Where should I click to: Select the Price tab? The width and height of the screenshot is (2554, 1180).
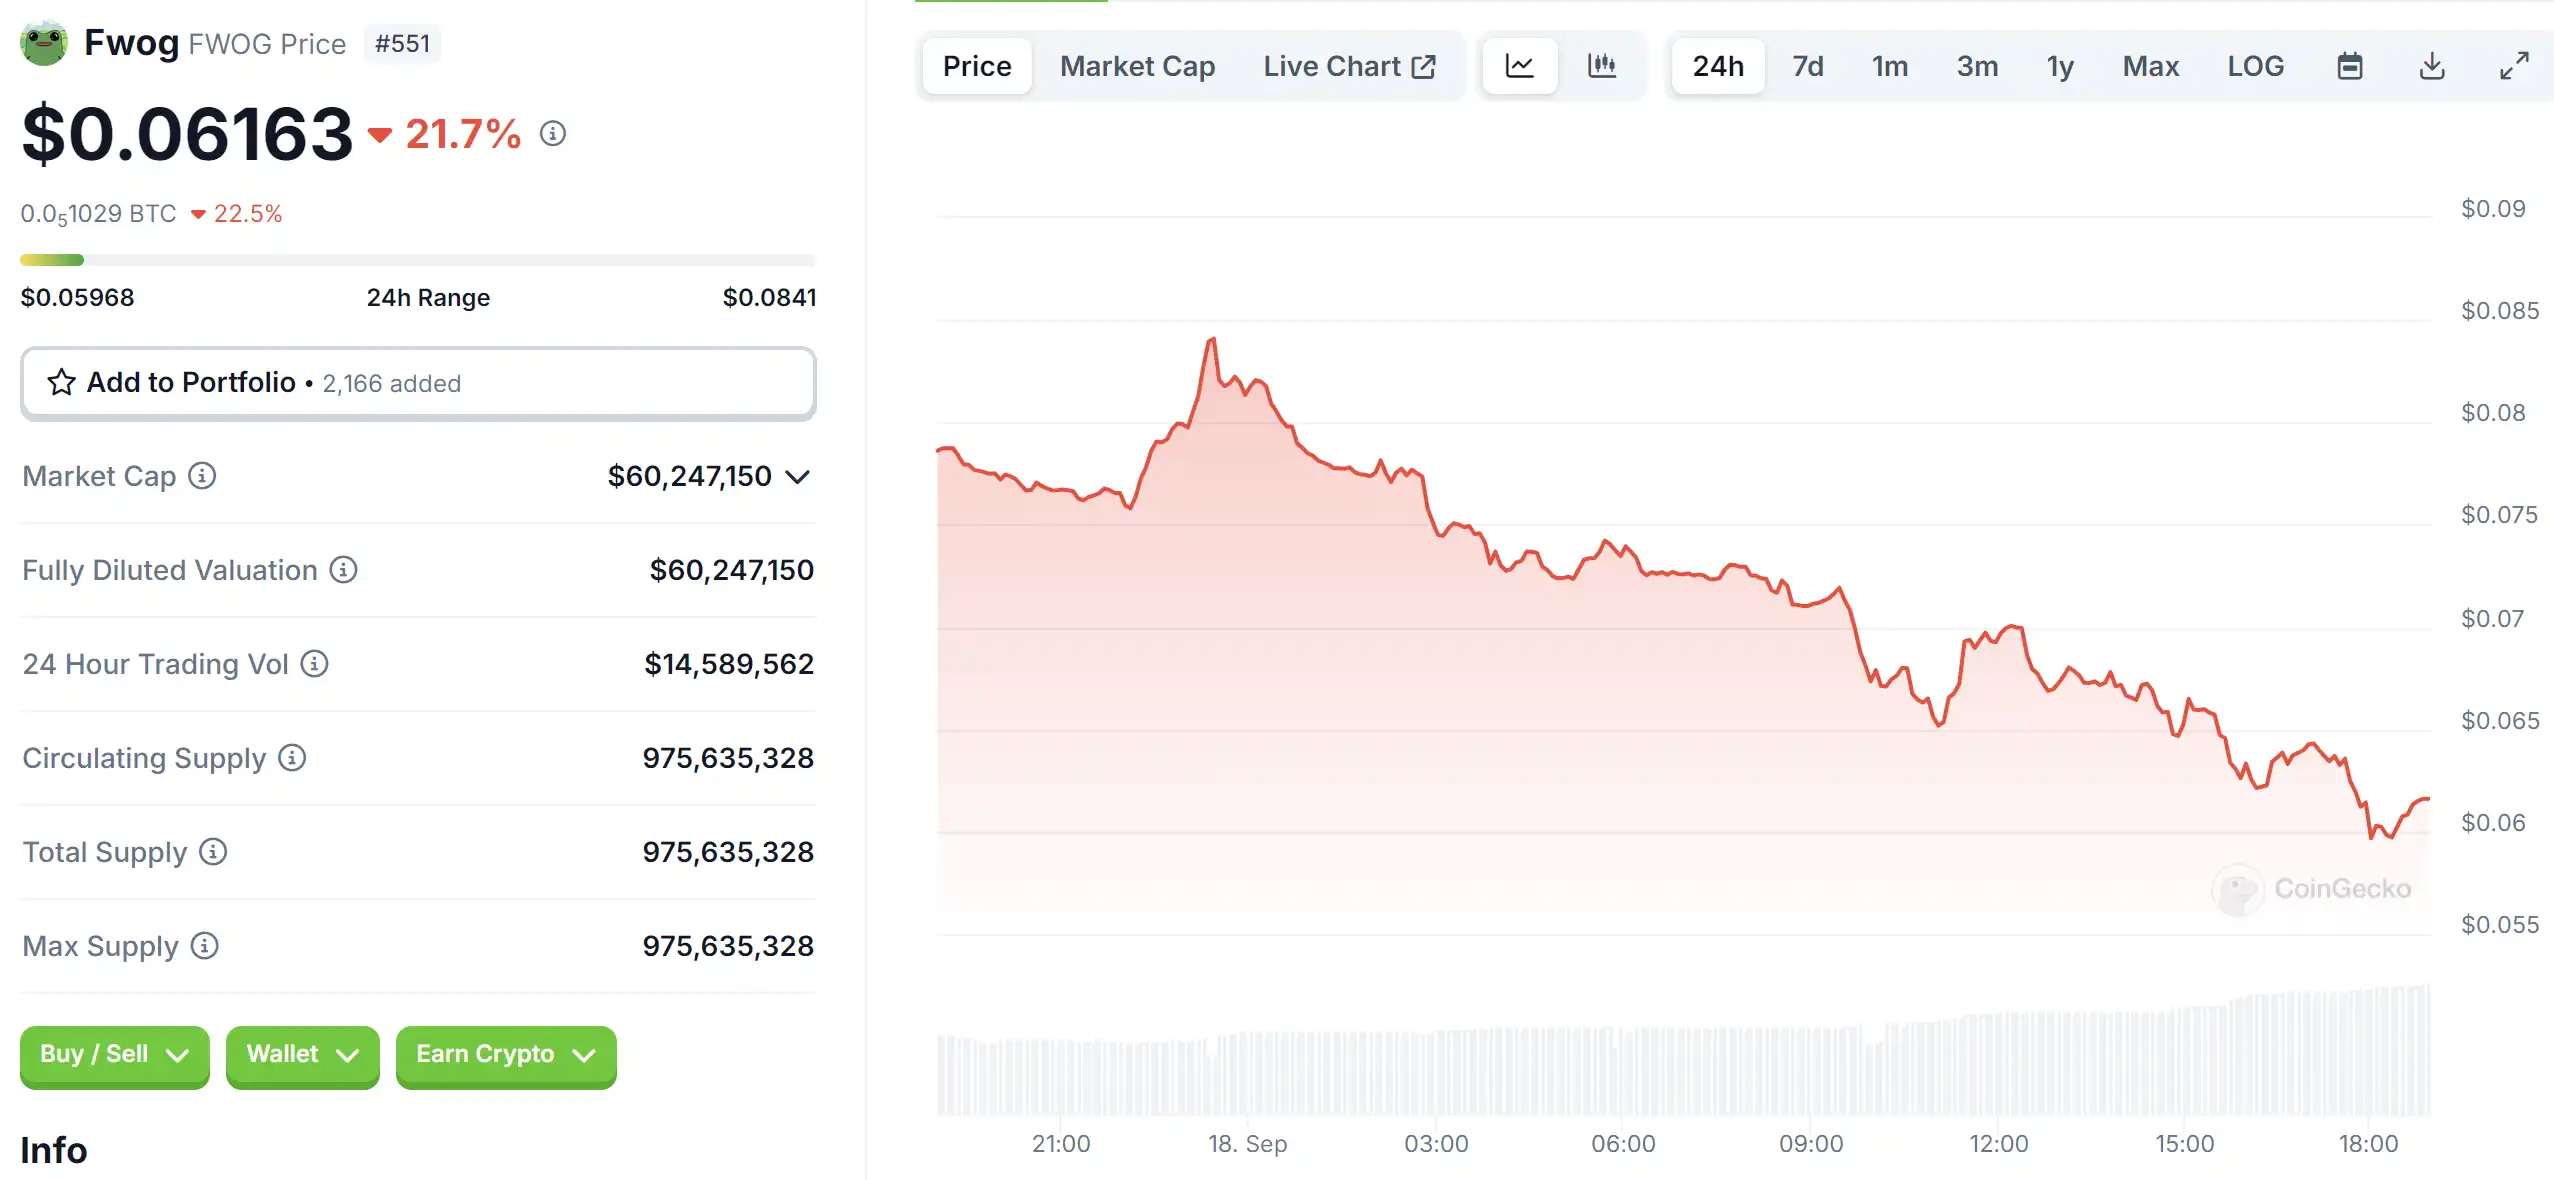pyautogui.click(x=977, y=66)
